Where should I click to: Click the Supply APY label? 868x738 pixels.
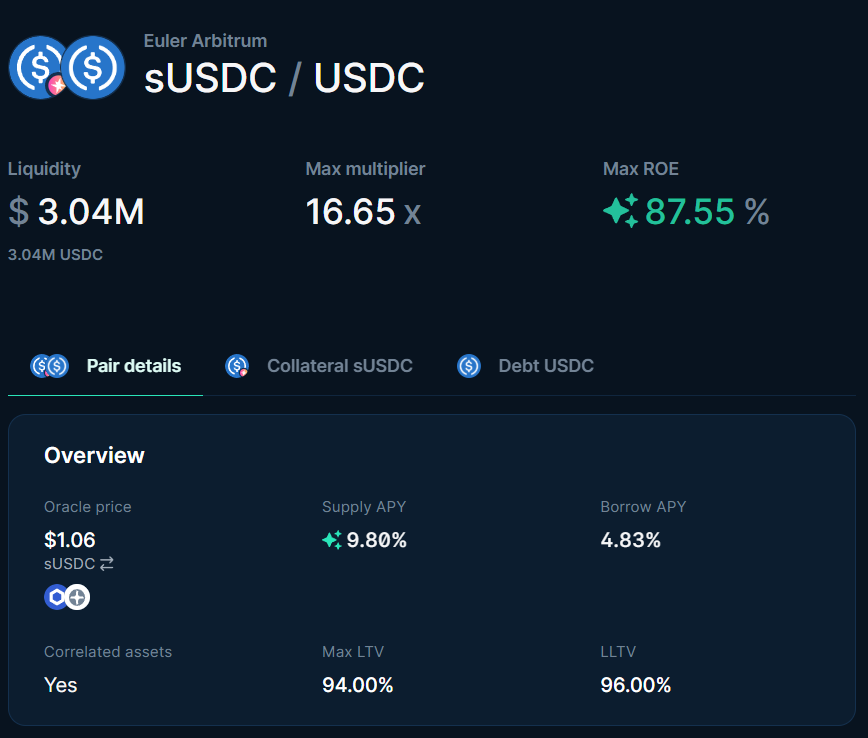tap(364, 507)
